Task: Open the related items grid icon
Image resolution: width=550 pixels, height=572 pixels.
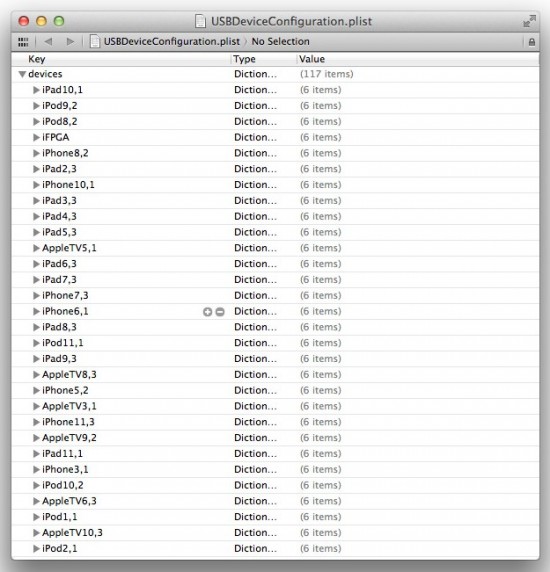Action: coord(23,42)
